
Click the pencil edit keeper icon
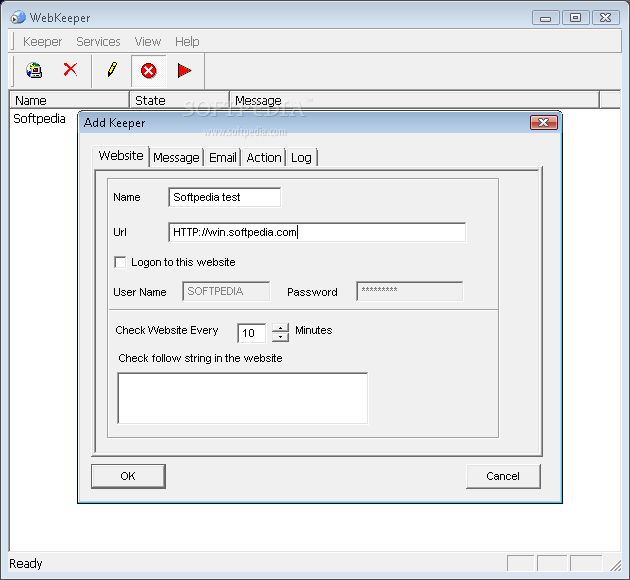[112, 69]
